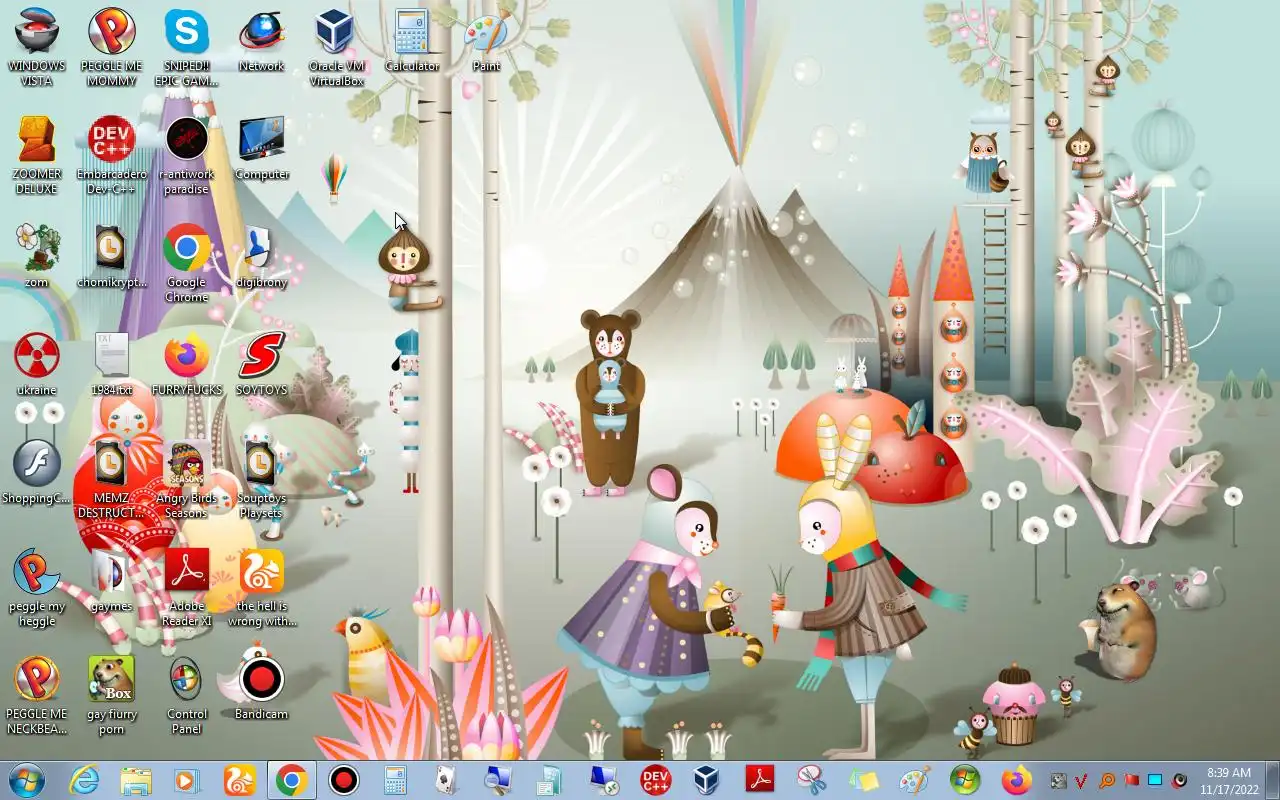Launch the Solitaire cards icon in the taskbar
The width and height of the screenshot is (1280, 800).
pos(448,780)
